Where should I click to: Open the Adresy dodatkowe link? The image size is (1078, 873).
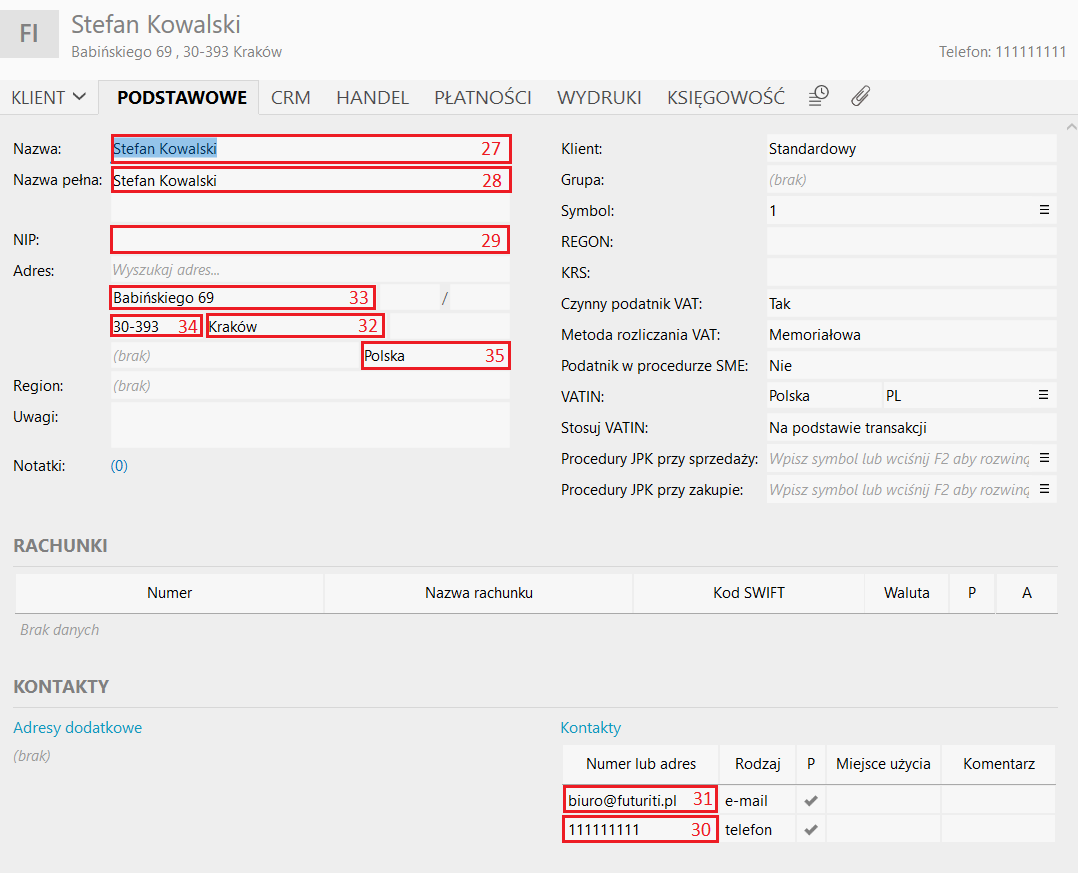point(78,728)
